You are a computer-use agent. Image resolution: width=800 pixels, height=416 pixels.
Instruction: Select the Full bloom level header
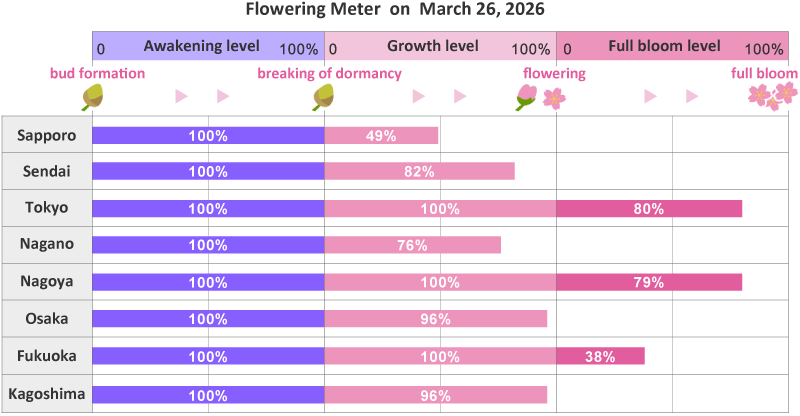[x=671, y=47]
